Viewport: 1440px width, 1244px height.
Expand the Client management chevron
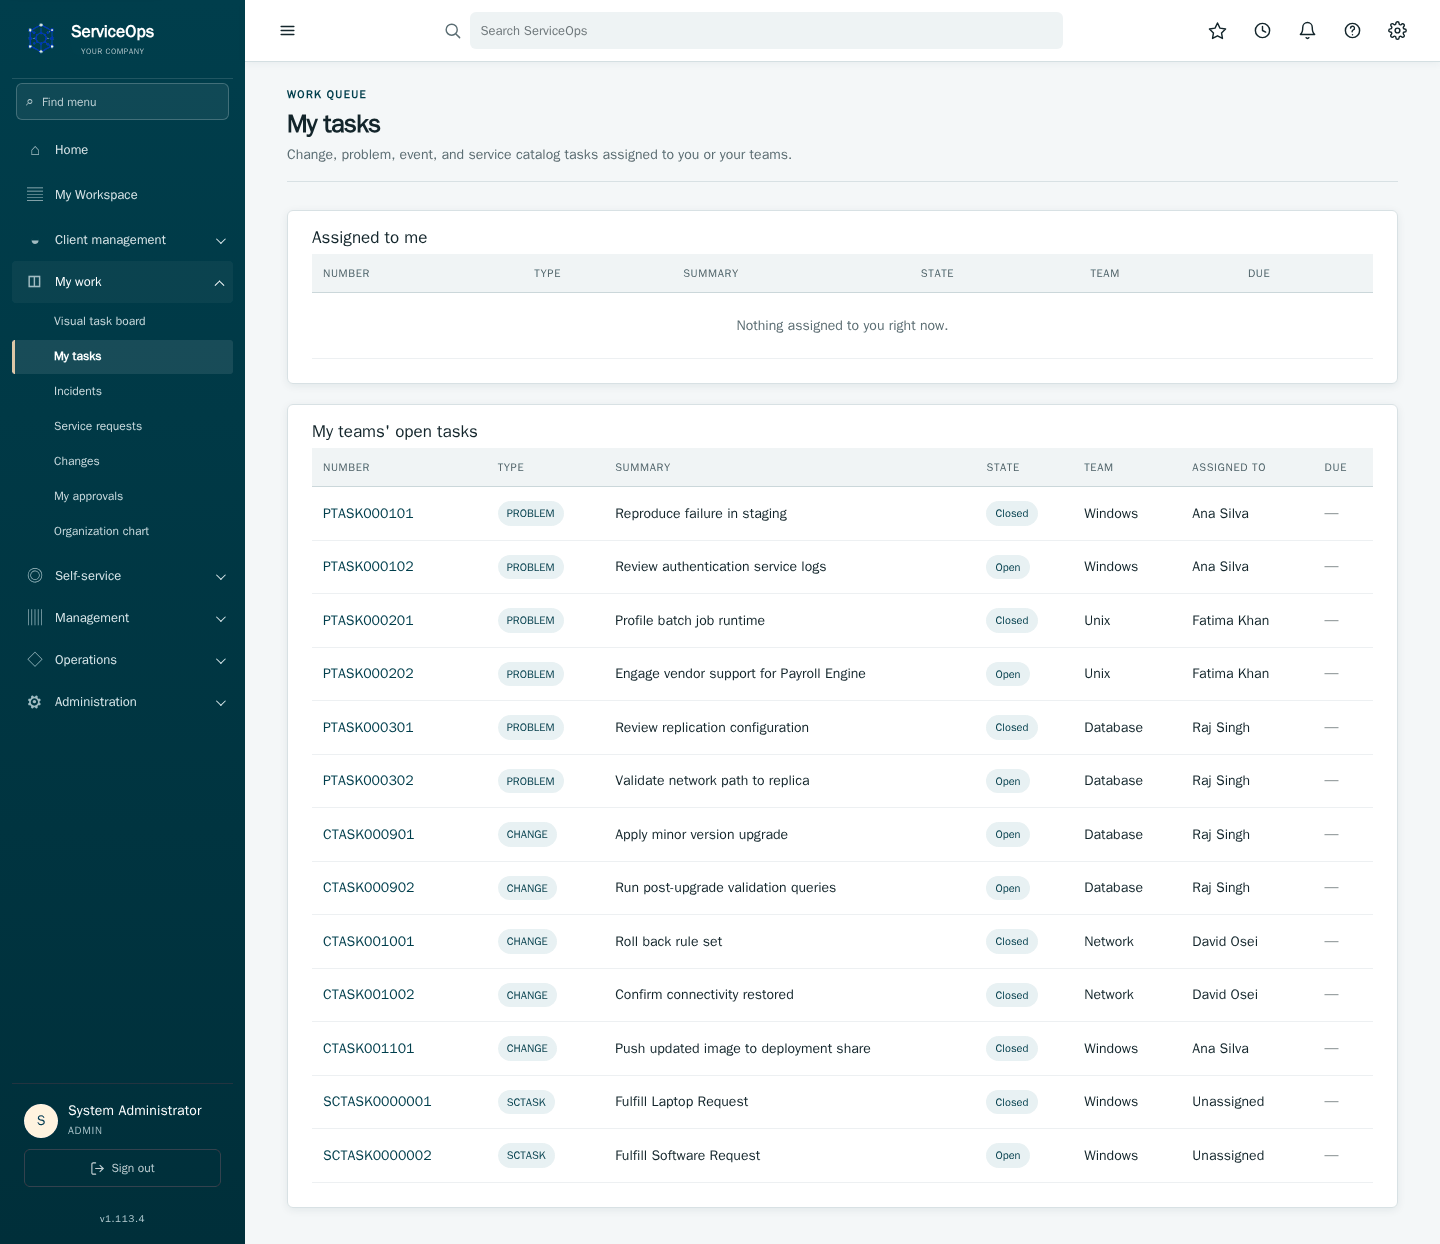tap(221, 241)
